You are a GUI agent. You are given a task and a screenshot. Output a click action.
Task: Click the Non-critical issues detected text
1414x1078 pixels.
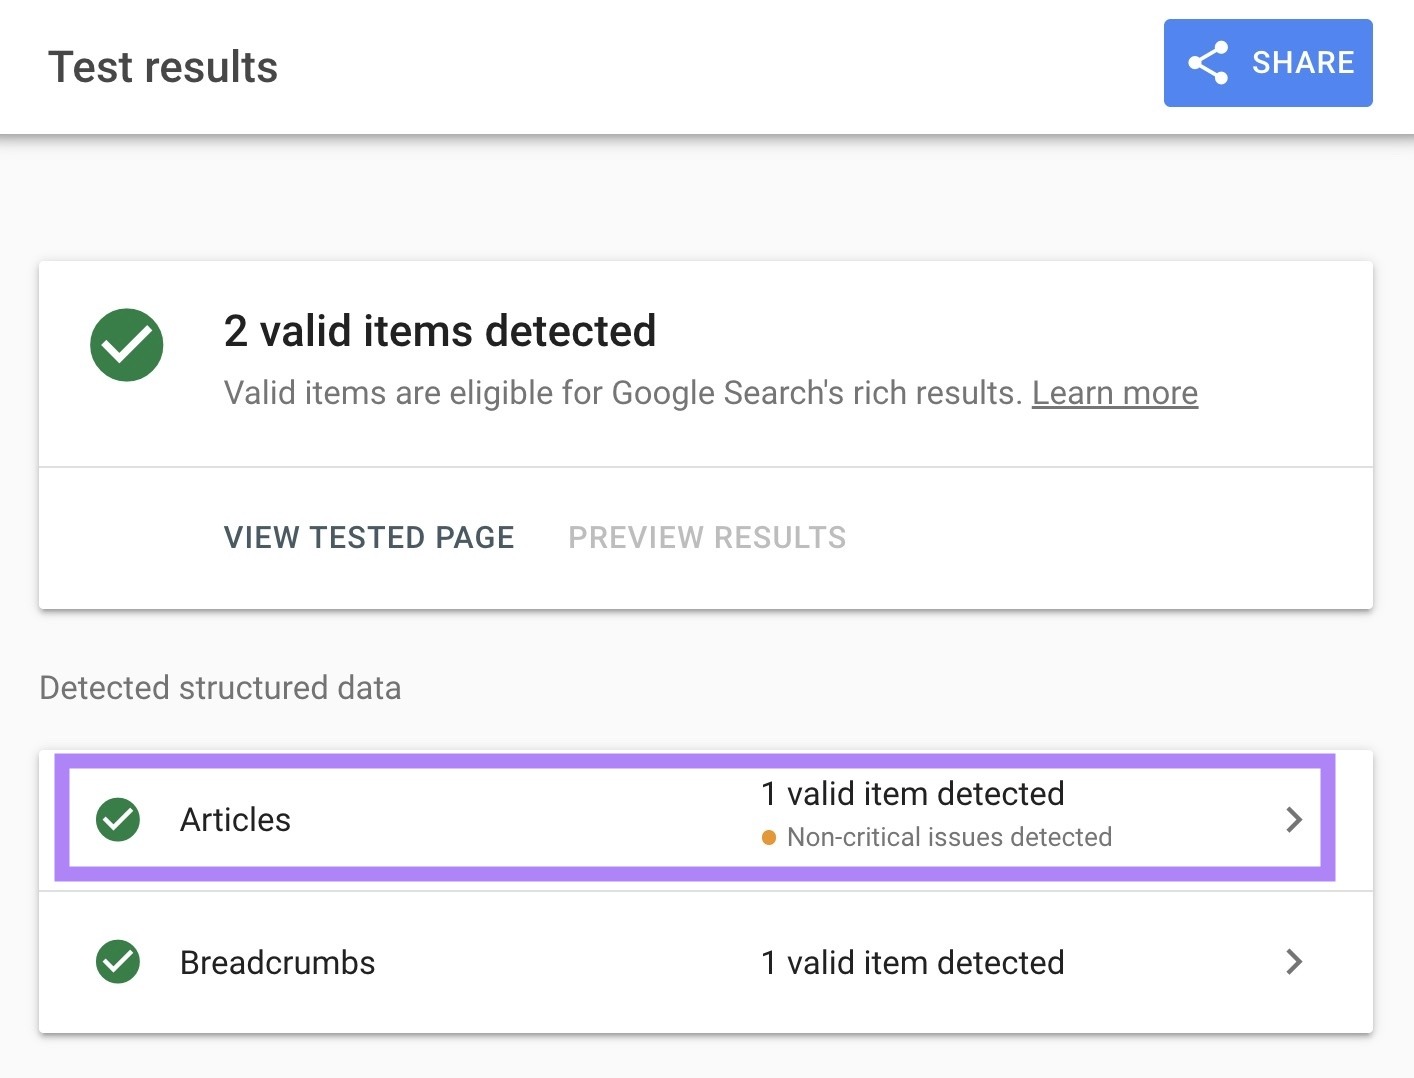tap(949, 837)
